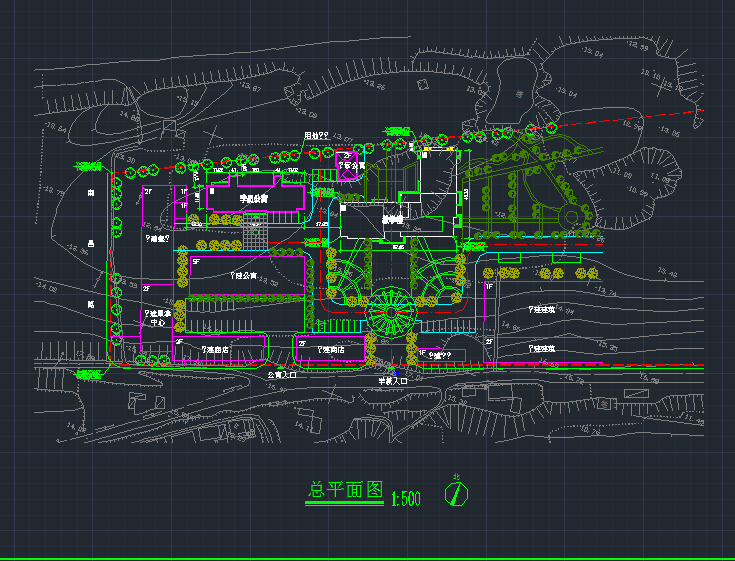Select the circular roundabout in the right garden
The width and height of the screenshot is (735, 561).
coord(573,217)
